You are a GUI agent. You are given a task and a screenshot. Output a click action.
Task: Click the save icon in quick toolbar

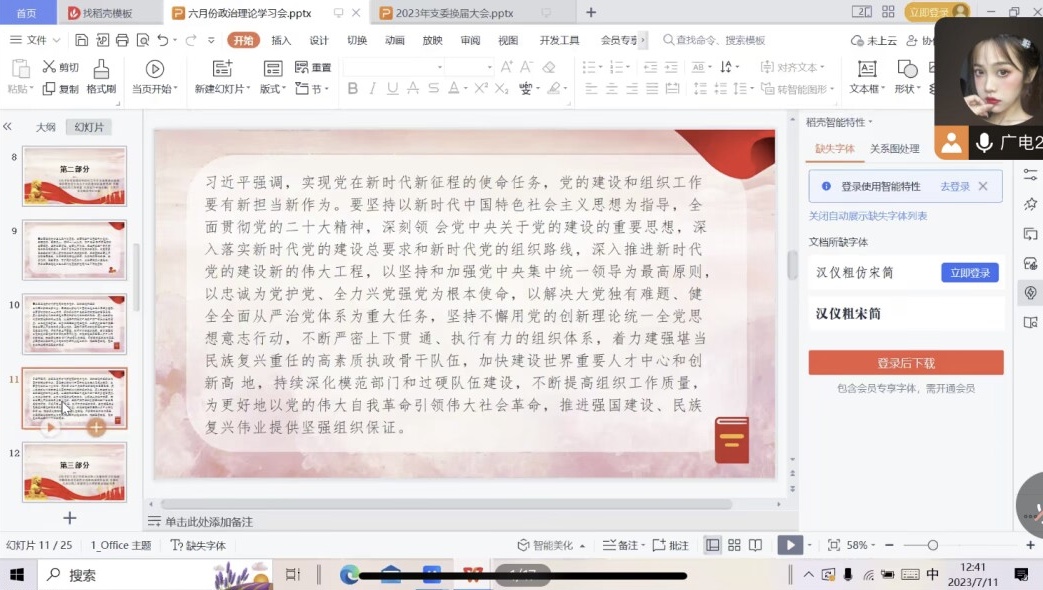82,40
